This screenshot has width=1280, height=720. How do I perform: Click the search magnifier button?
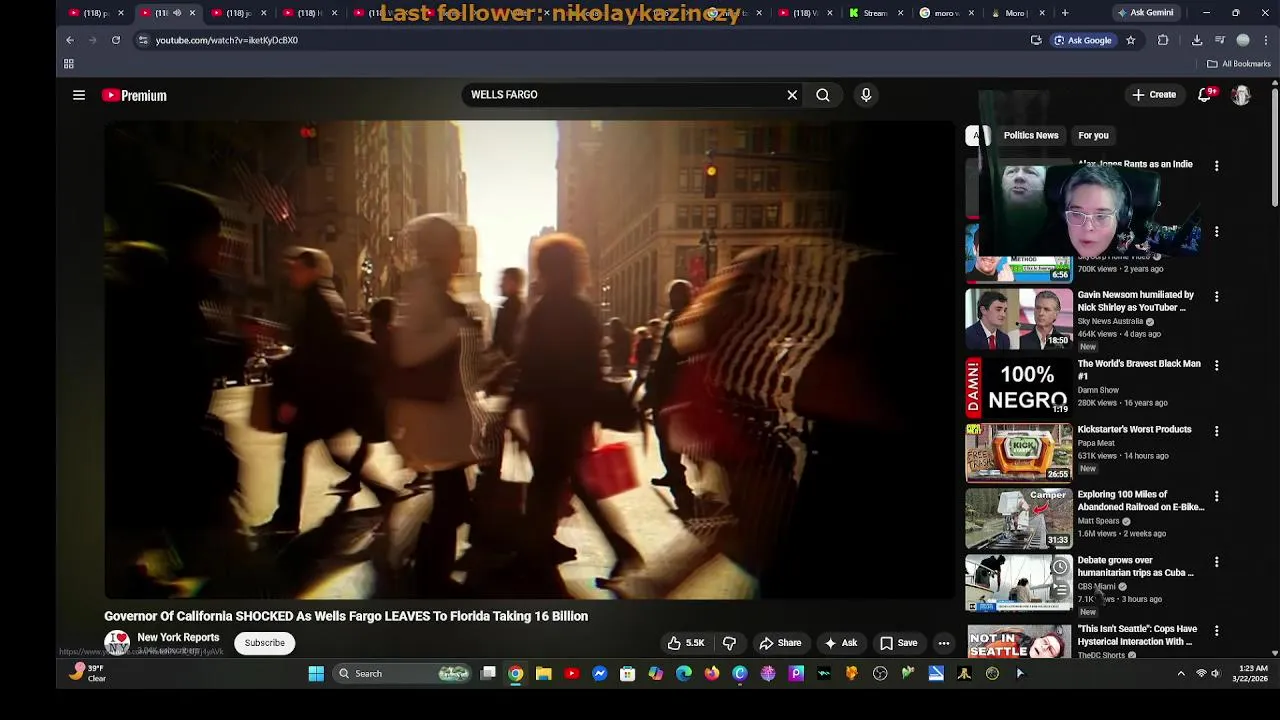tap(823, 95)
